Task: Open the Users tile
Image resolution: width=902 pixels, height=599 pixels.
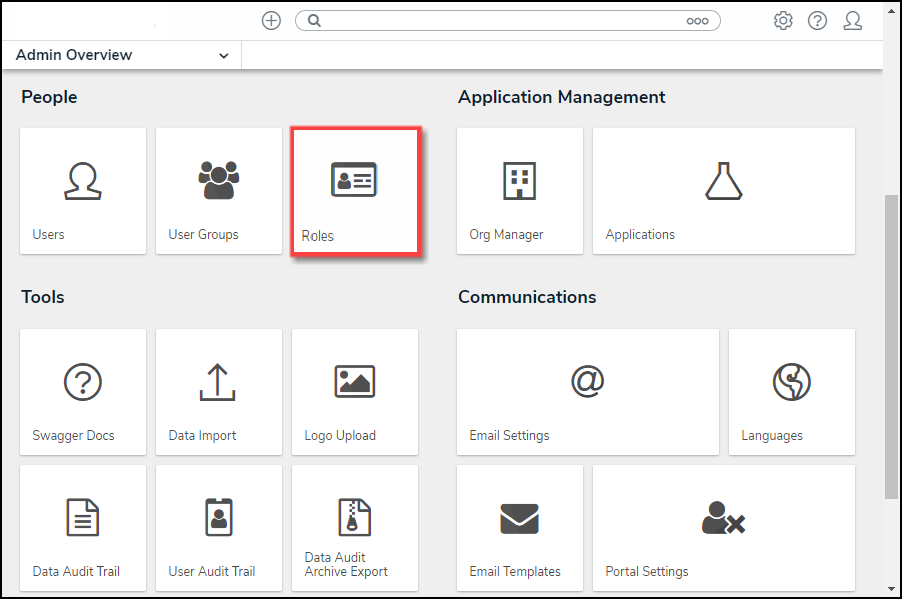Action: (x=83, y=190)
